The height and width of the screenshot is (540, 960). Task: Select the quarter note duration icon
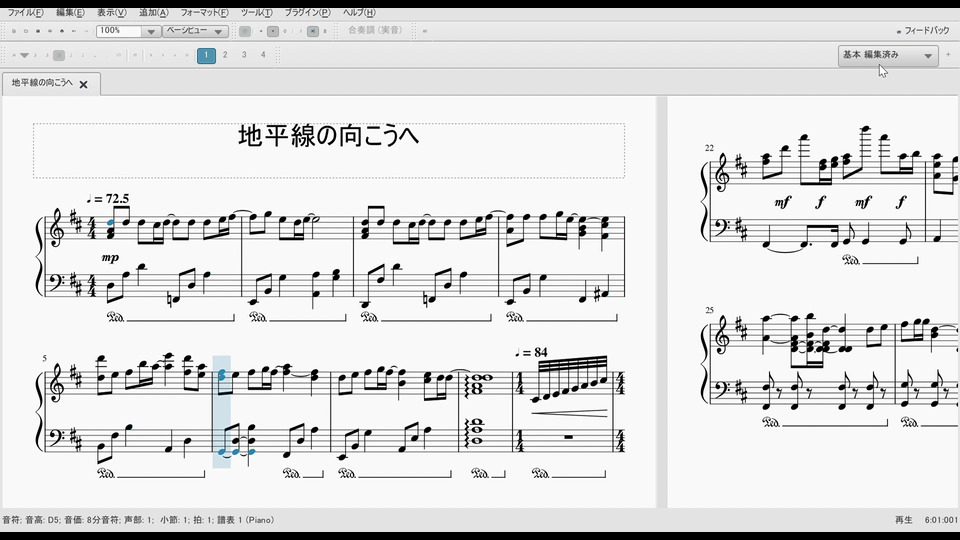(x=71, y=55)
